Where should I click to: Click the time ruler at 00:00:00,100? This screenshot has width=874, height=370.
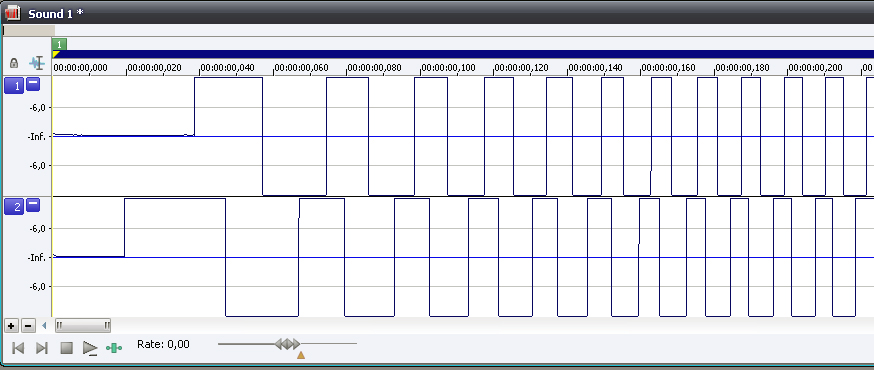448,68
